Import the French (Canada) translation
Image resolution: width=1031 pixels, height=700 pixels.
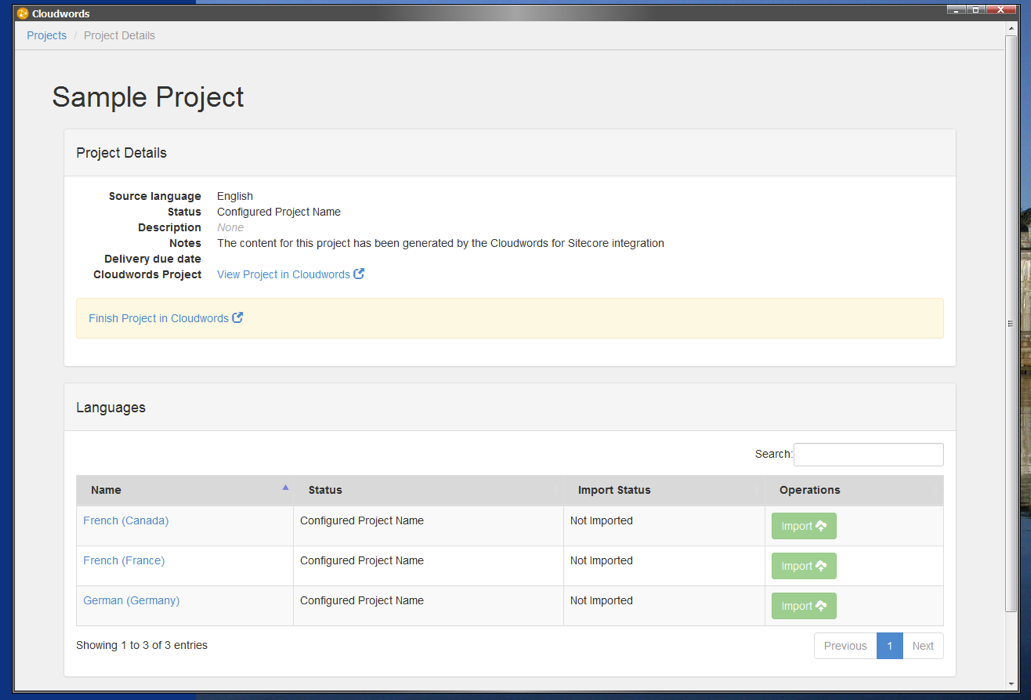point(803,526)
